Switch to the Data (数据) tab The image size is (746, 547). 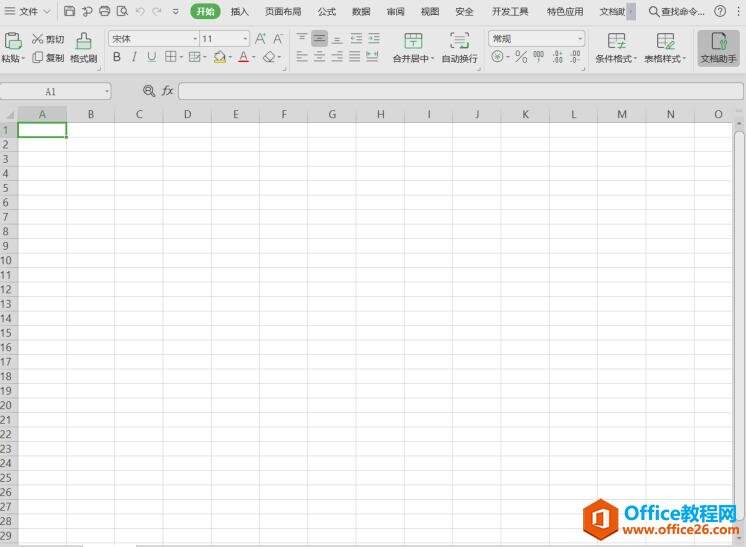[361, 11]
